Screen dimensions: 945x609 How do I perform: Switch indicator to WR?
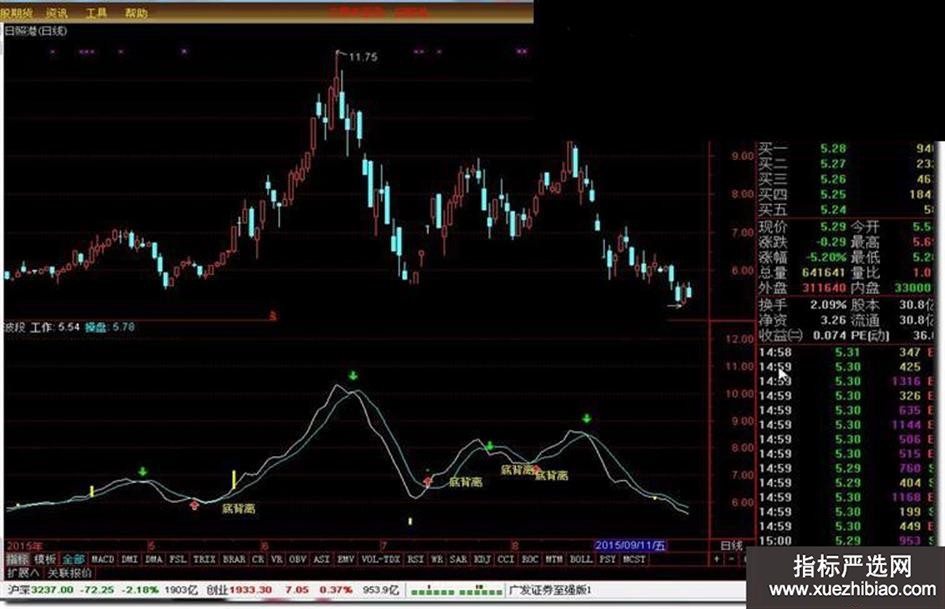(437, 560)
